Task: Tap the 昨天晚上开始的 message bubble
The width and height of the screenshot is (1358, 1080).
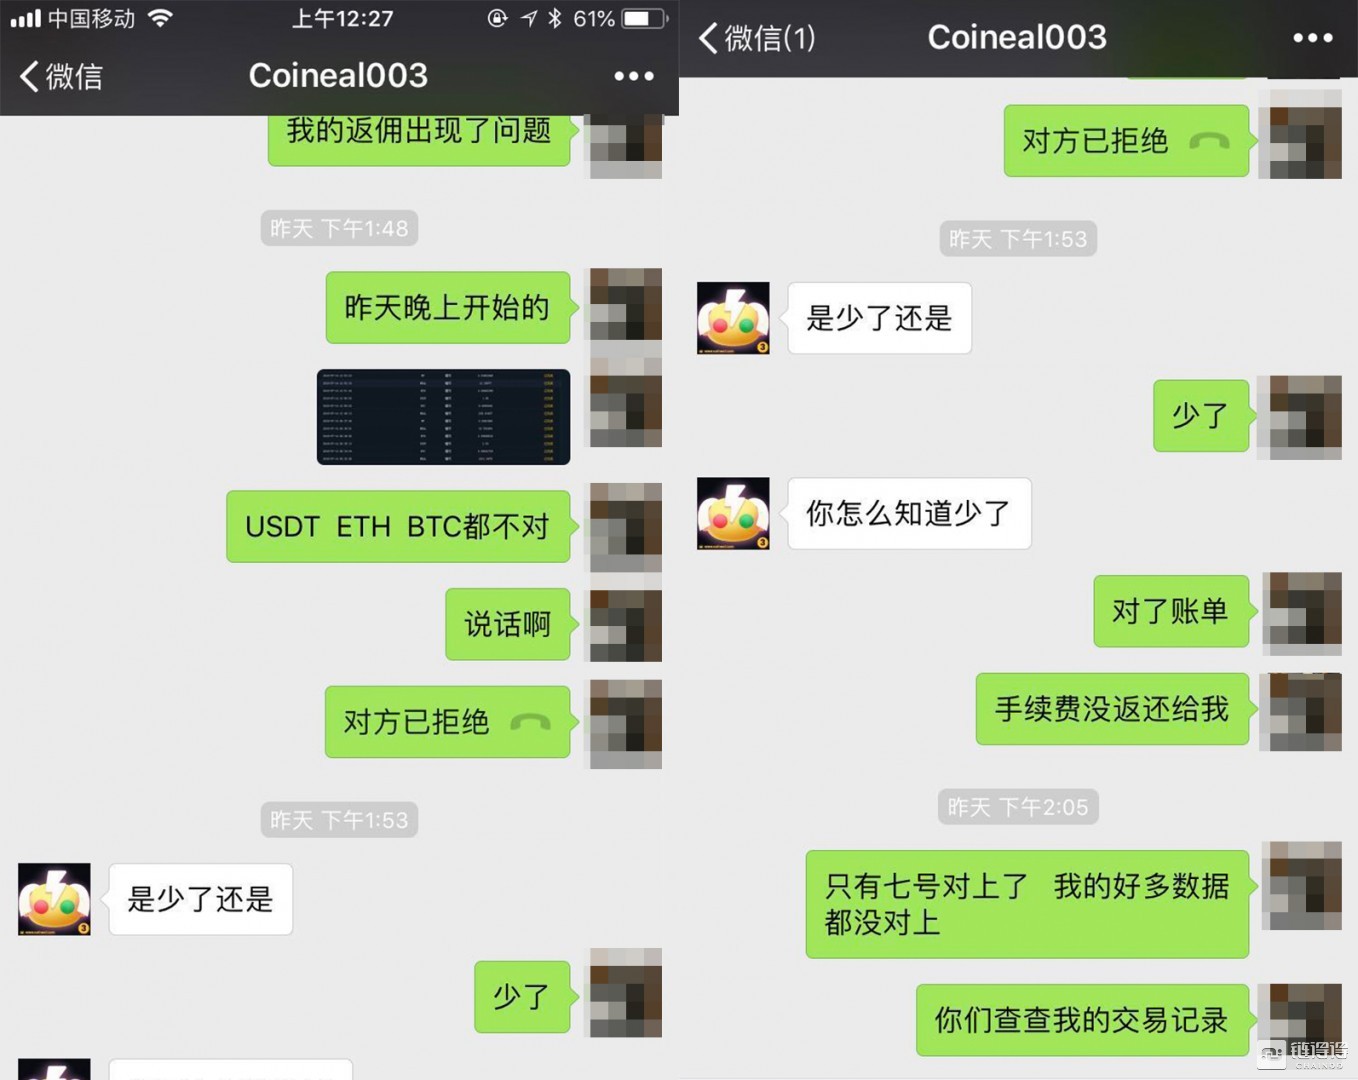Action: pos(448,307)
